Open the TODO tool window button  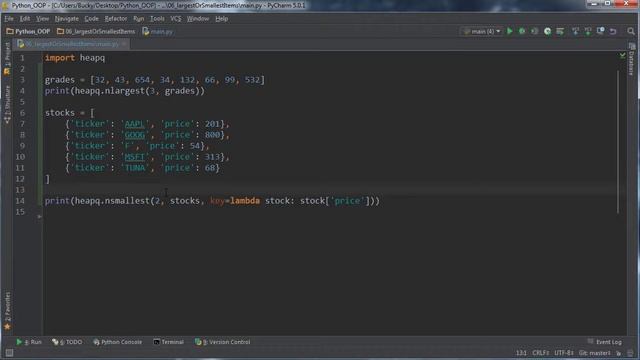(x=67, y=342)
